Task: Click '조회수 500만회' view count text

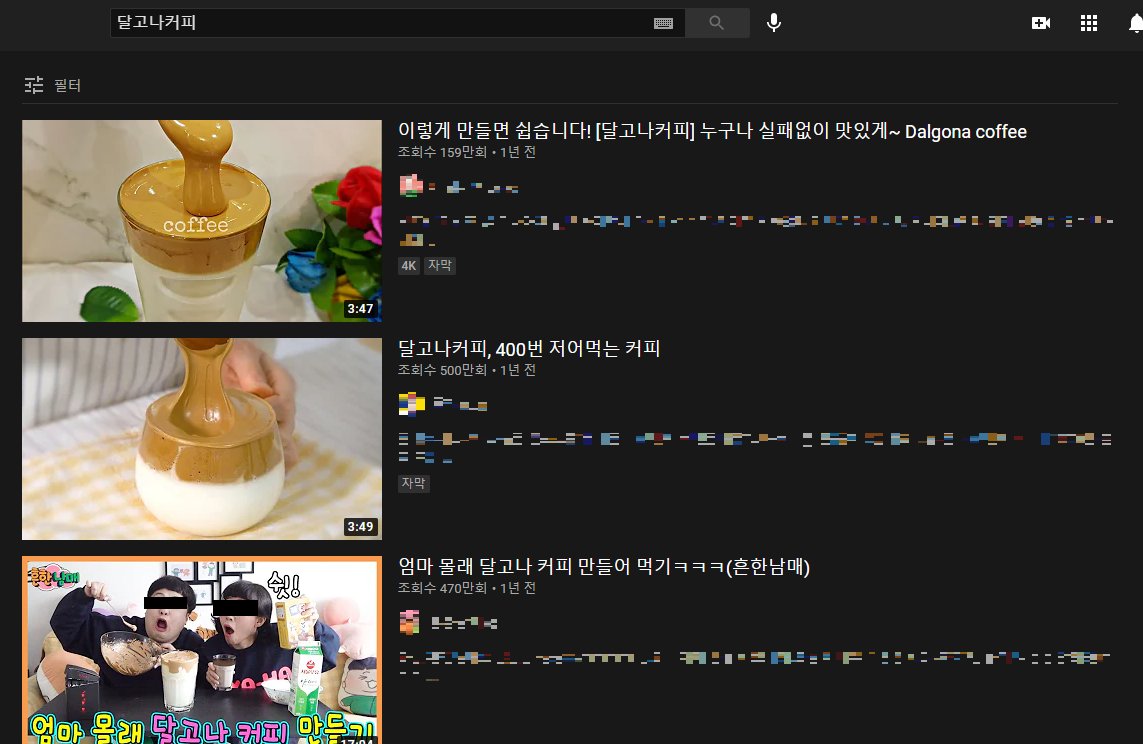Action: tap(442, 370)
